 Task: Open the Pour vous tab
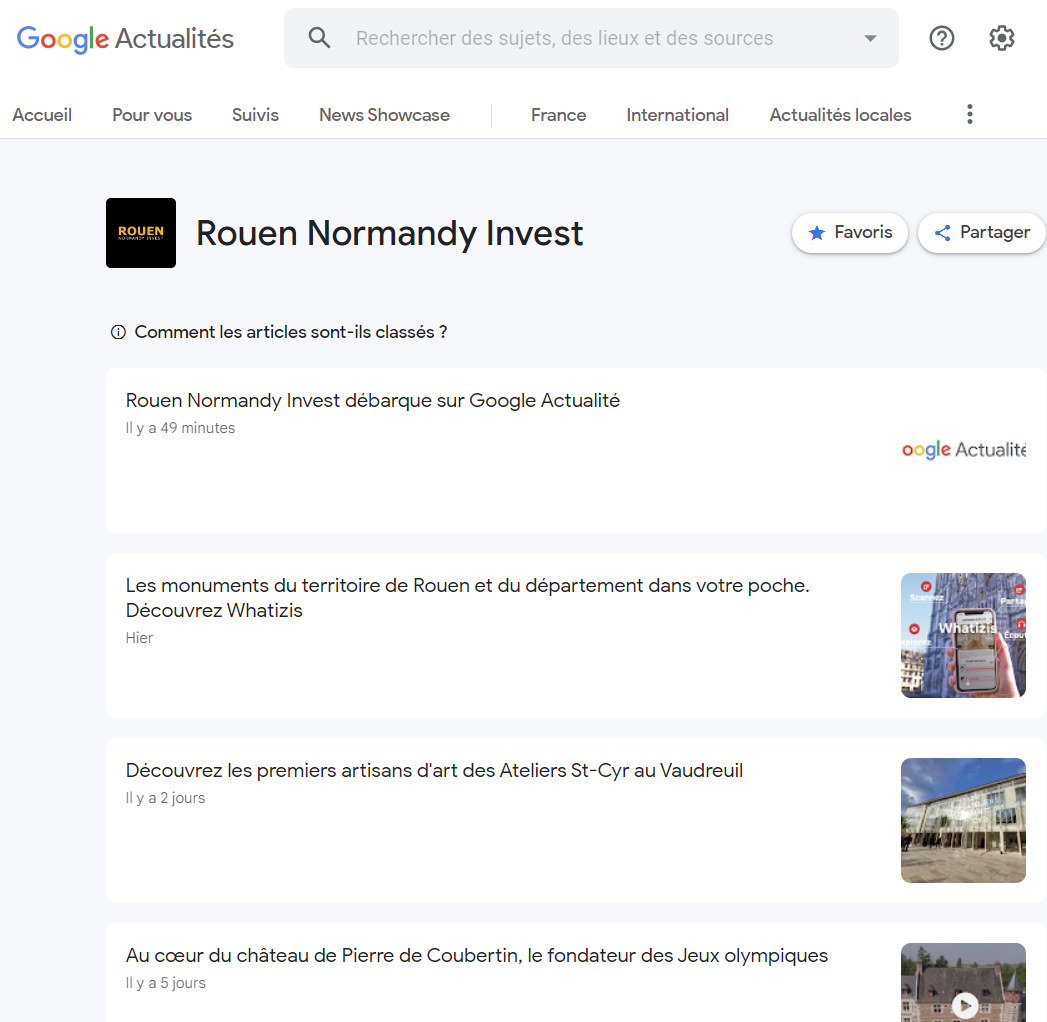click(x=152, y=115)
